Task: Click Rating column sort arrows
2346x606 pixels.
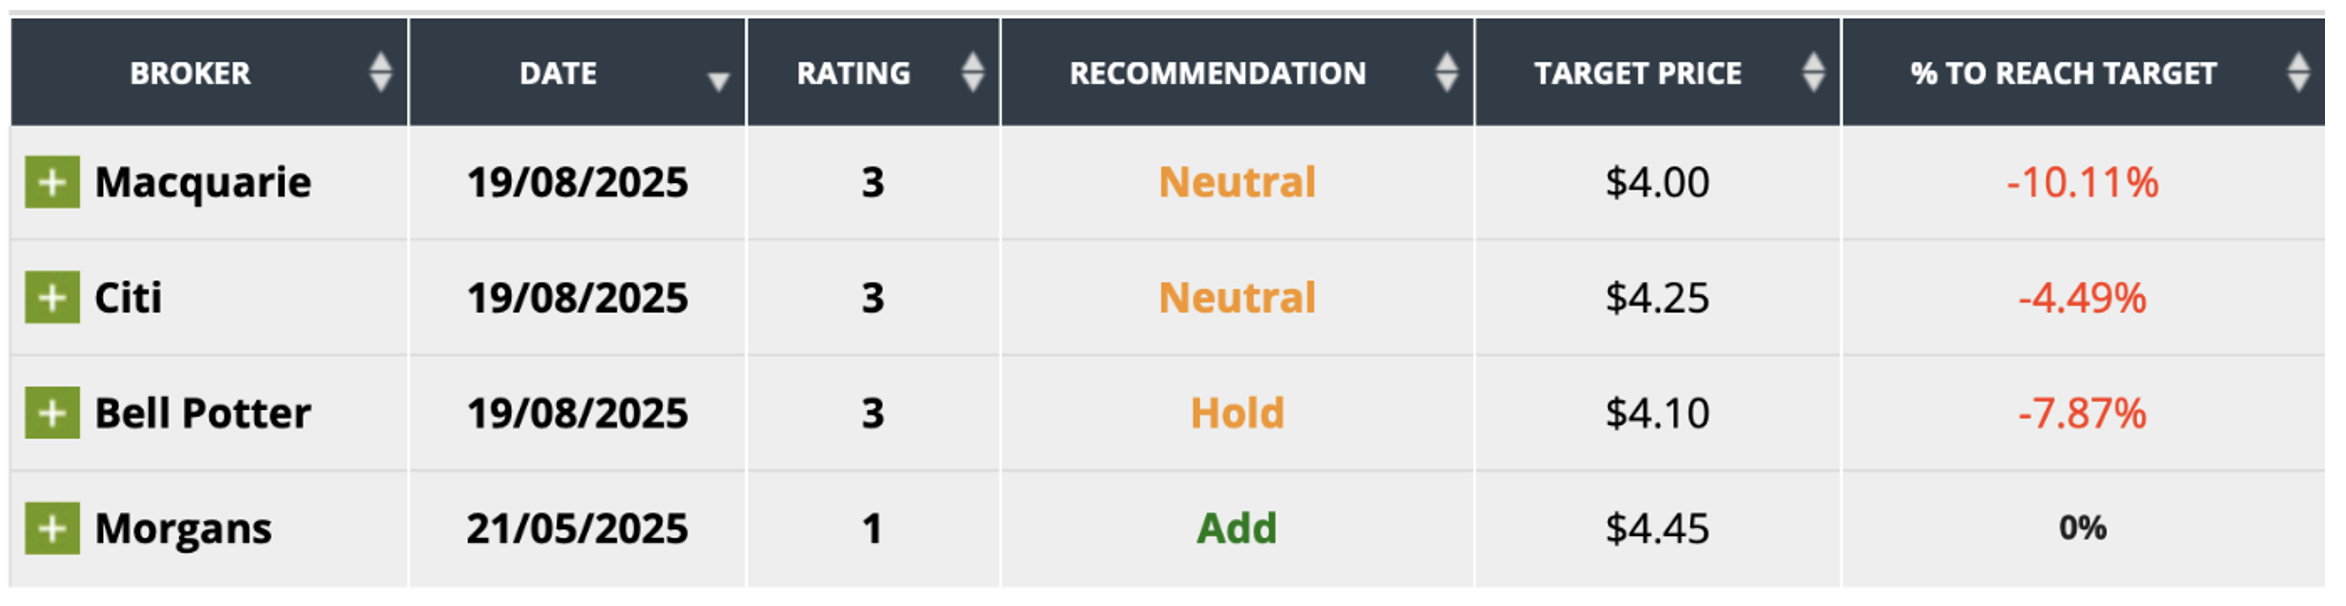Action: [x=972, y=72]
